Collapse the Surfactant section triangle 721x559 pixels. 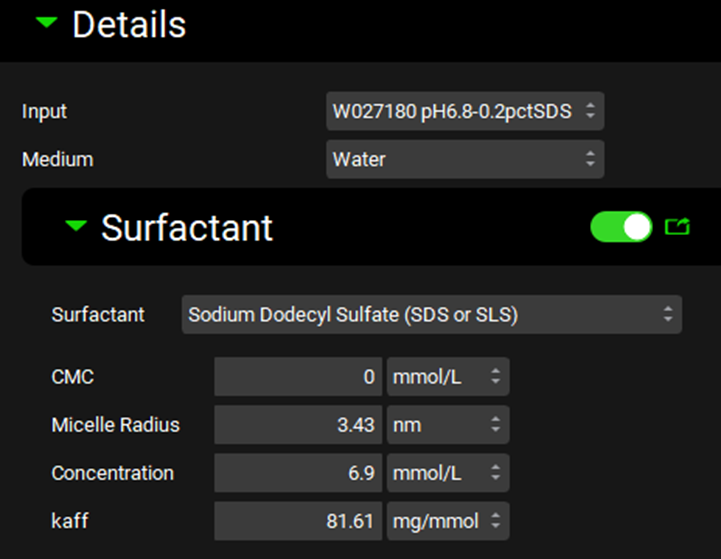point(76,227)
